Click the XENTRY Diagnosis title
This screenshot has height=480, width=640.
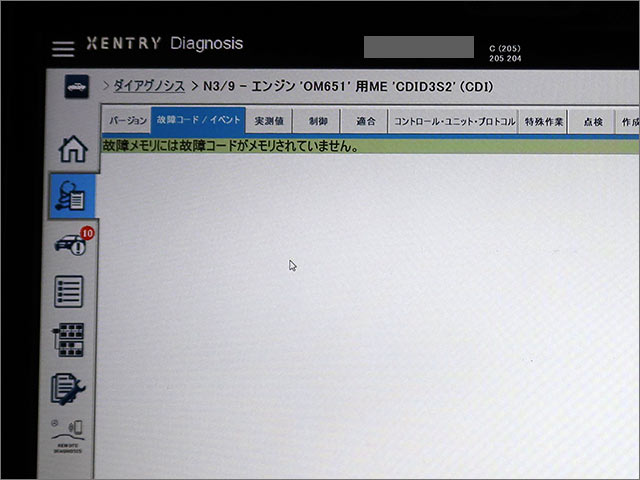click(x=165, y=43)
